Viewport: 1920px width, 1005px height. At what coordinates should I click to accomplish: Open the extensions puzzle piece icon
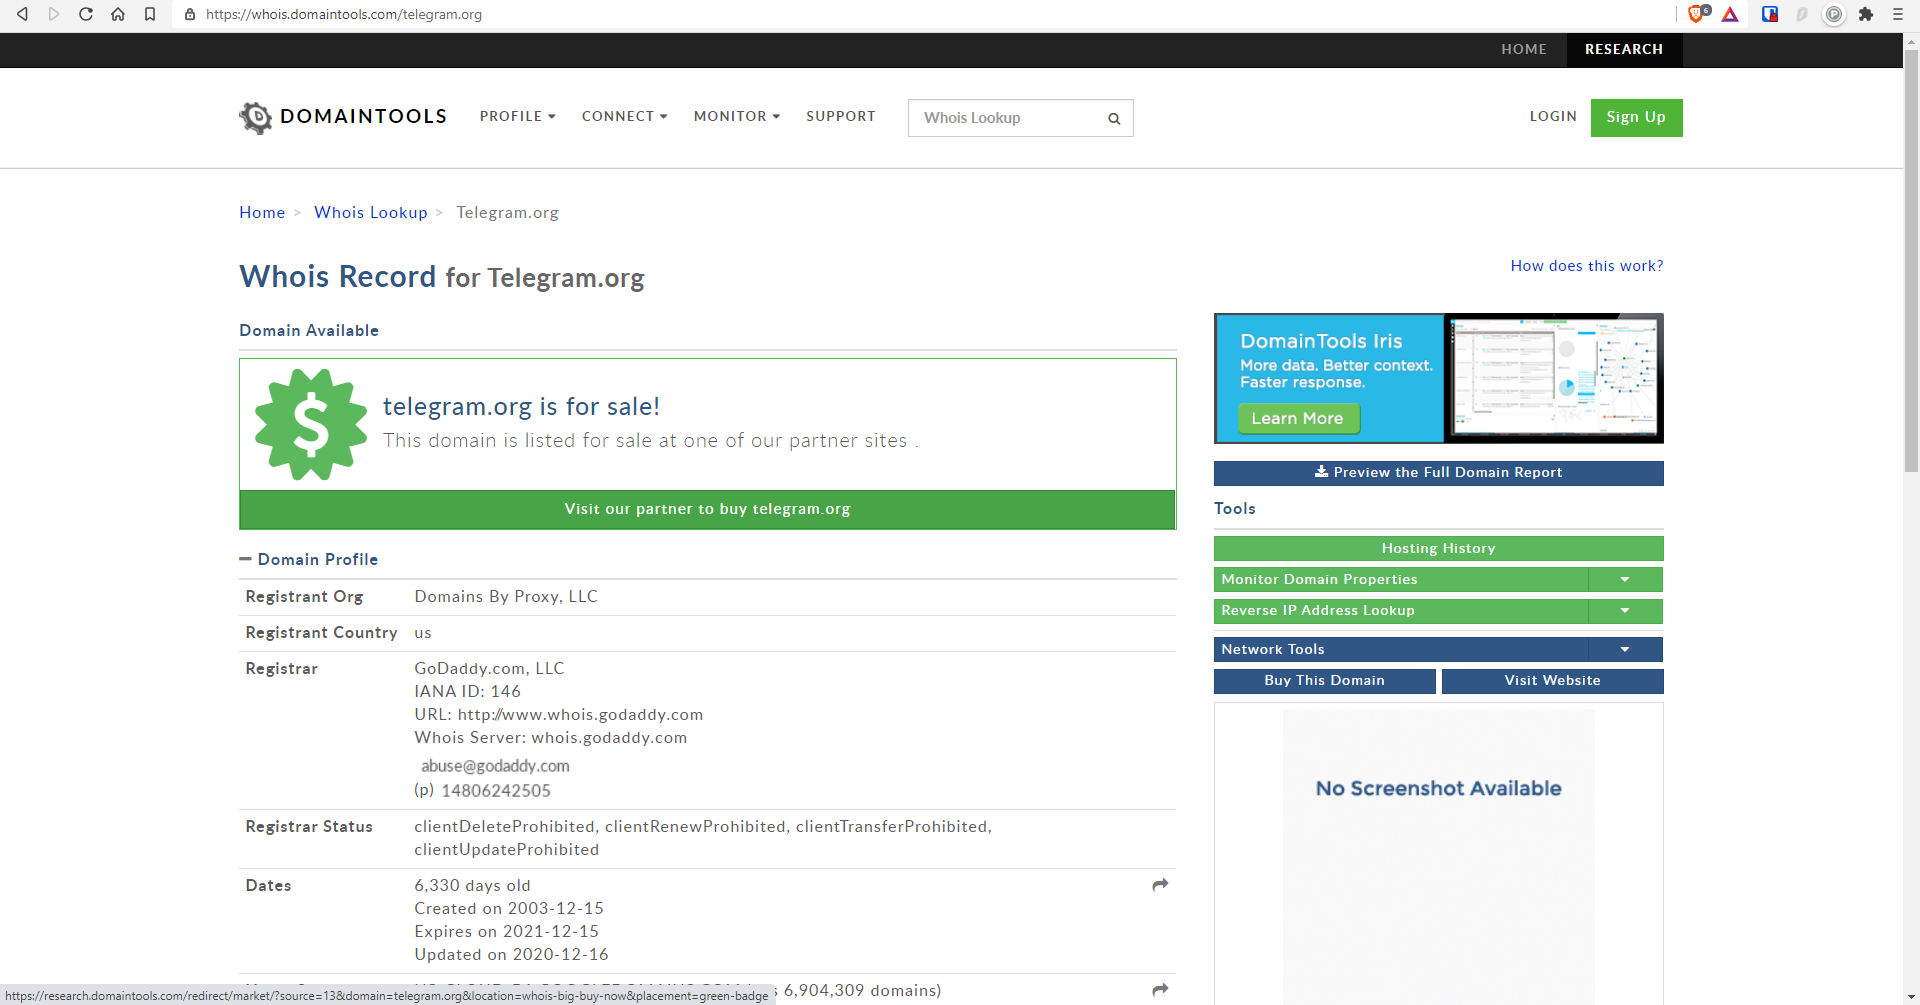pos(1866,14)
